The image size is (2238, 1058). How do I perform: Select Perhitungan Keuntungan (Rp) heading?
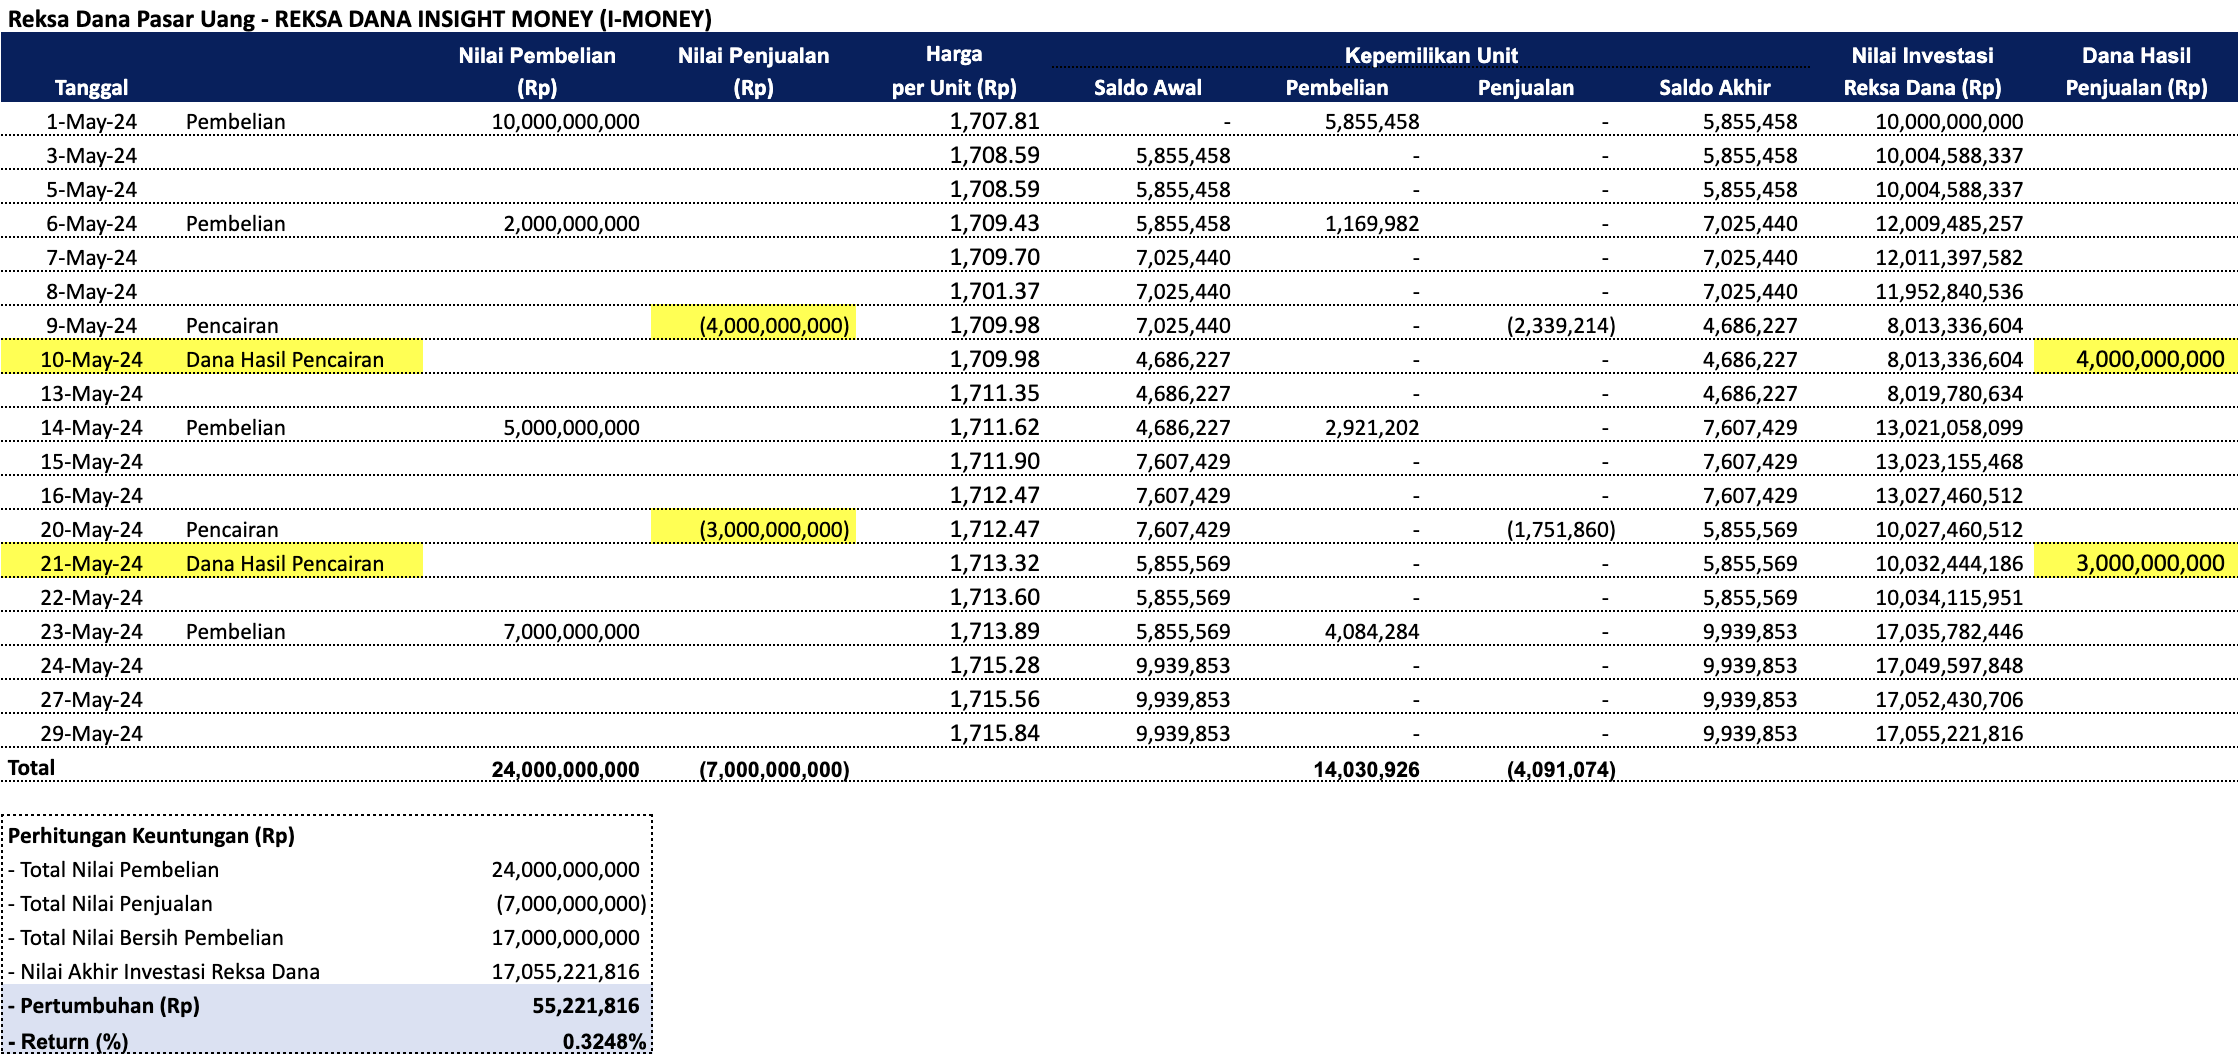pyautogui.click(x=151, y=836)
